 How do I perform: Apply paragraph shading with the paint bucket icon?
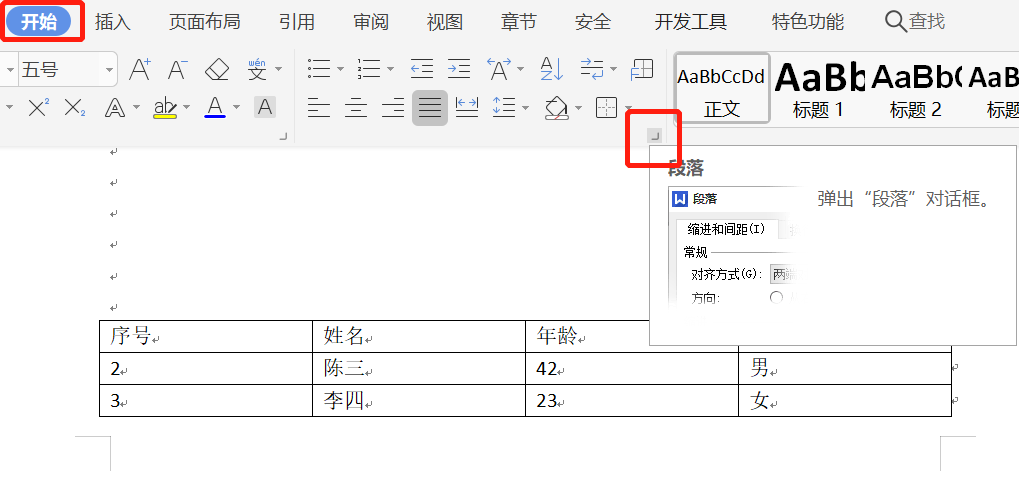point(556,107)
